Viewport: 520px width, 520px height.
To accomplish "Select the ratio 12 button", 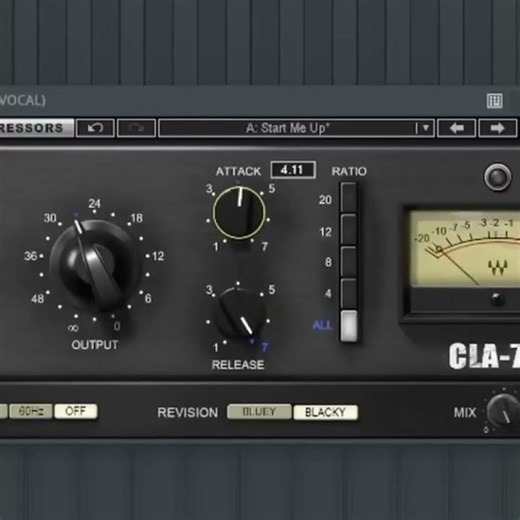I will pos(349,230).
